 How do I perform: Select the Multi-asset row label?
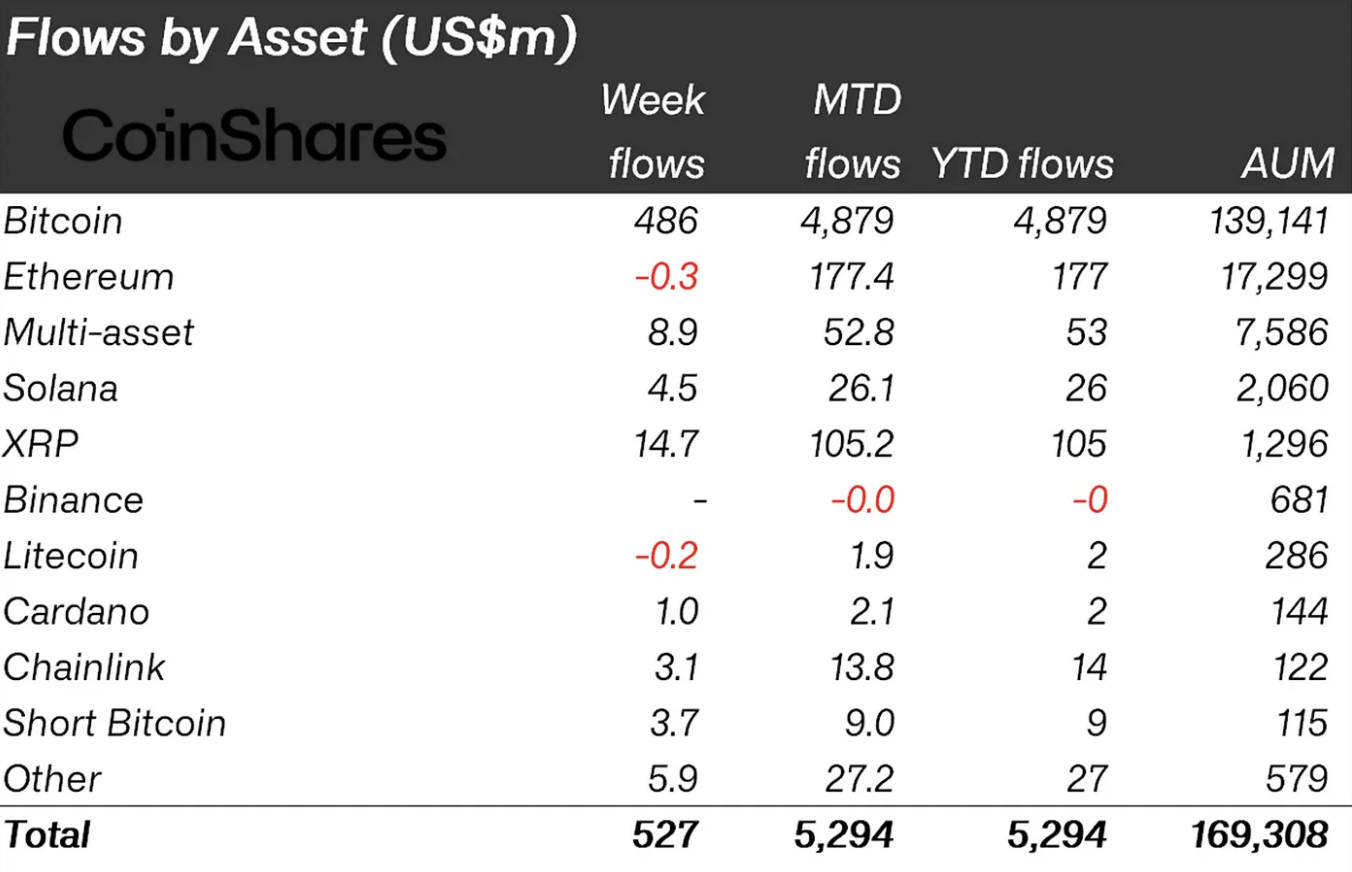[x=98, y=332]
